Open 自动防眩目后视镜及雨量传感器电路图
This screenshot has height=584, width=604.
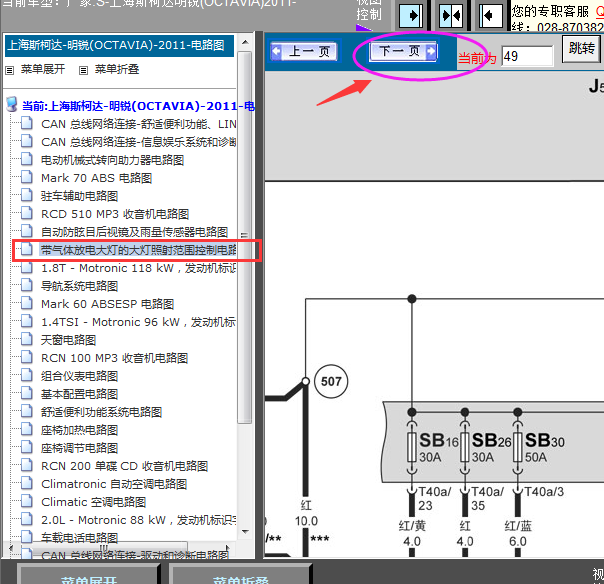pyautogui.click(x=134, y=232)
